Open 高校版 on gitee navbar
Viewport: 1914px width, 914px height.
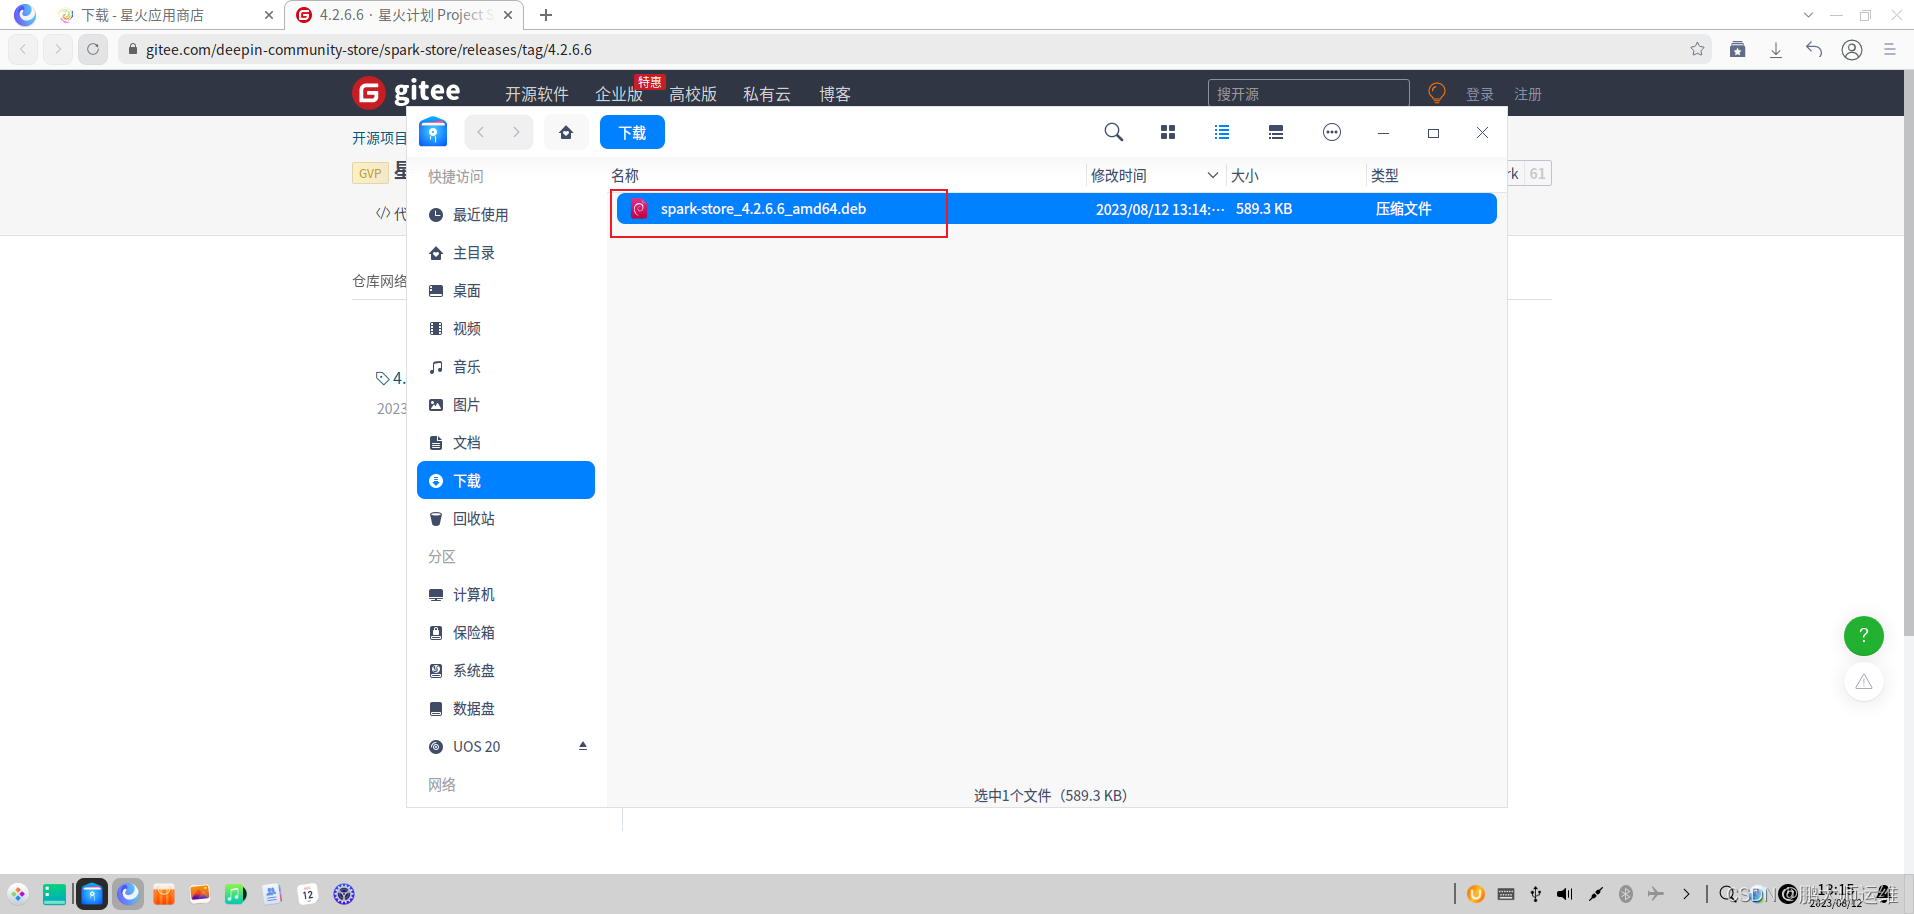coord(693,94)
